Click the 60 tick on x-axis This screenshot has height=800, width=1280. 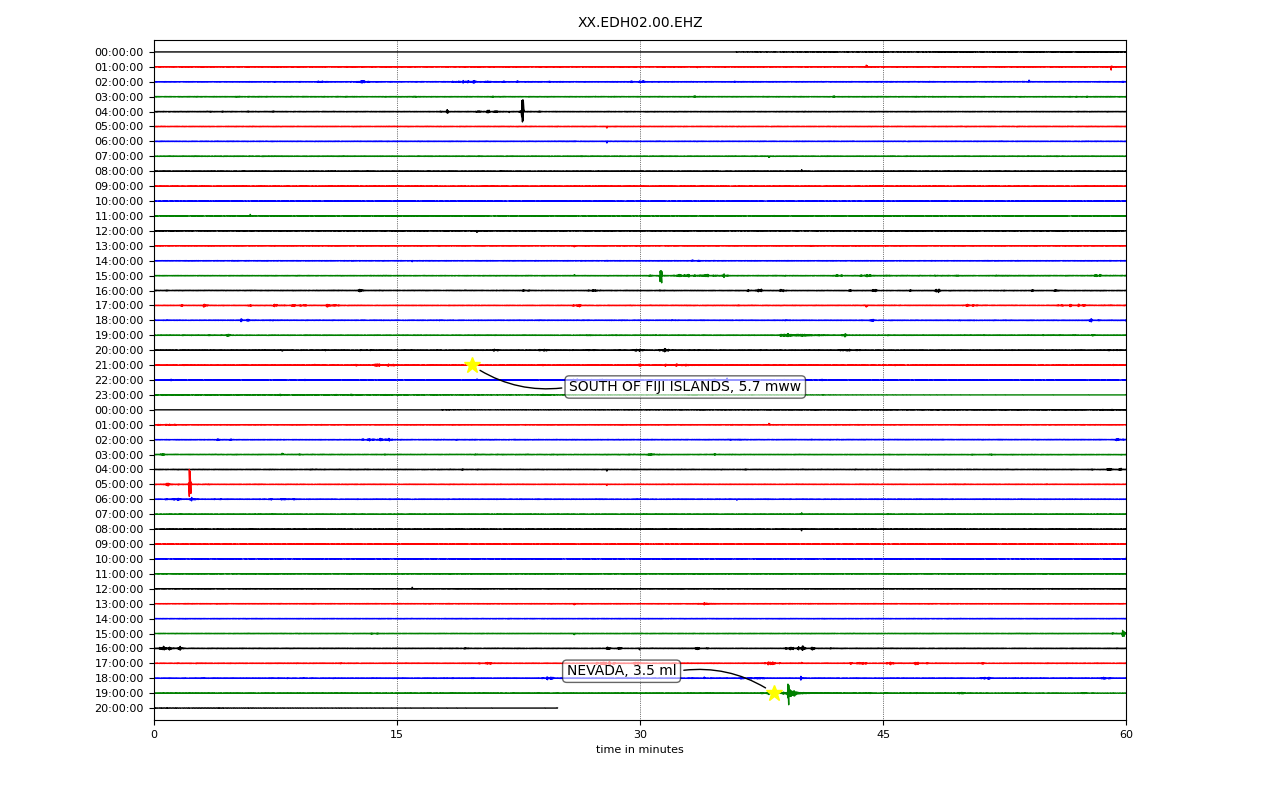[1126, 734]
